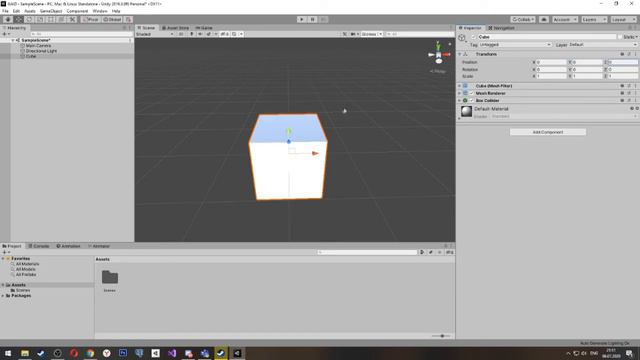
Task: Click the Step frame button
Action: coord(324,19)
